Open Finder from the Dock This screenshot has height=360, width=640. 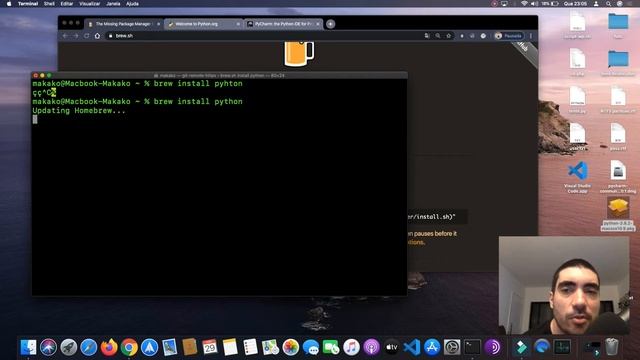coord(28,347)
